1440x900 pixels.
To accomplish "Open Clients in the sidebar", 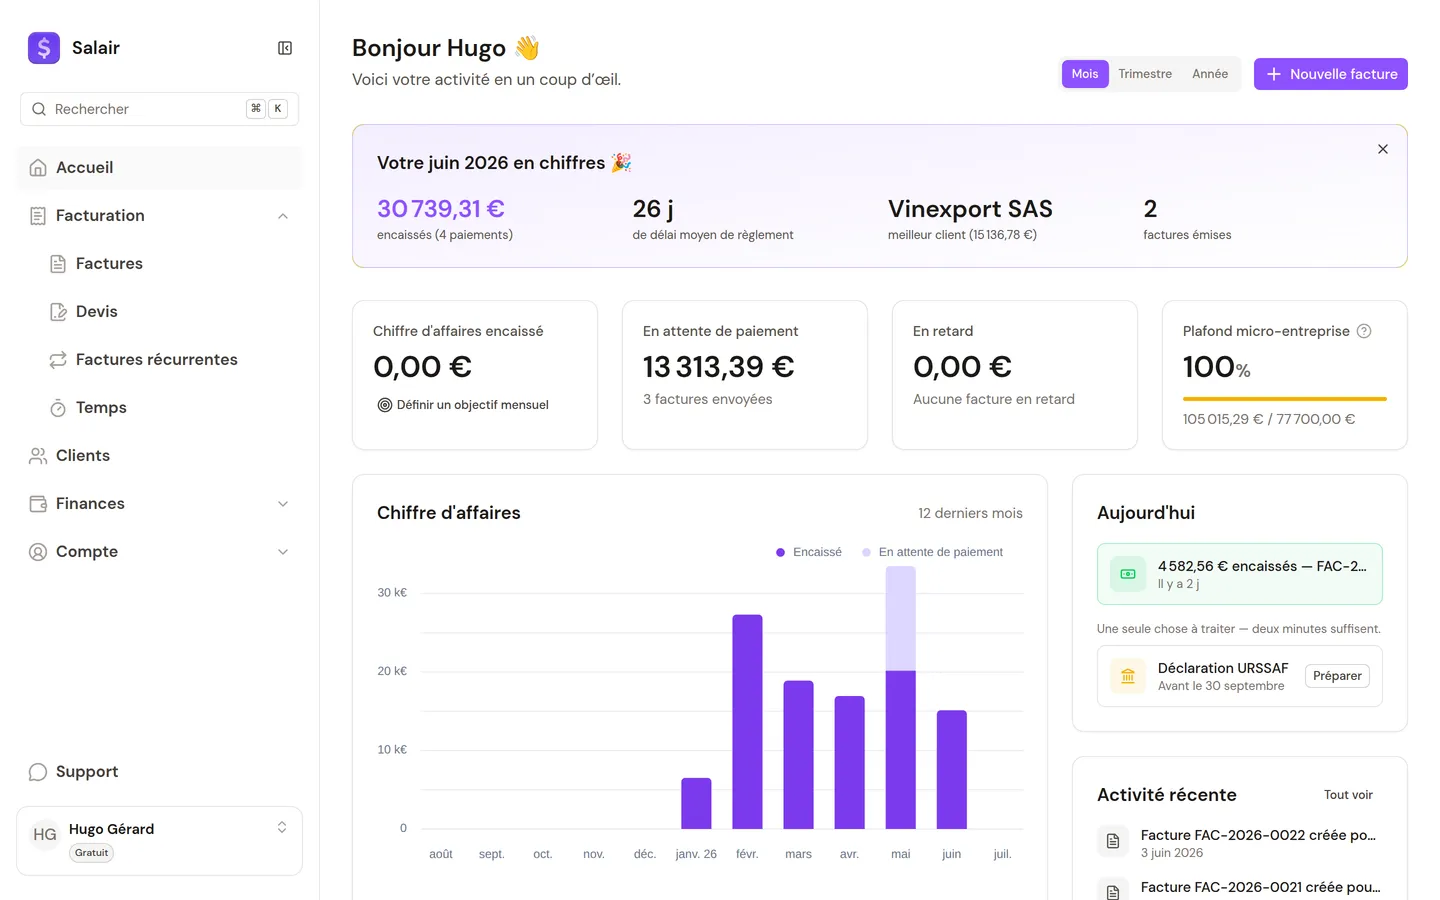I will 160,456.
